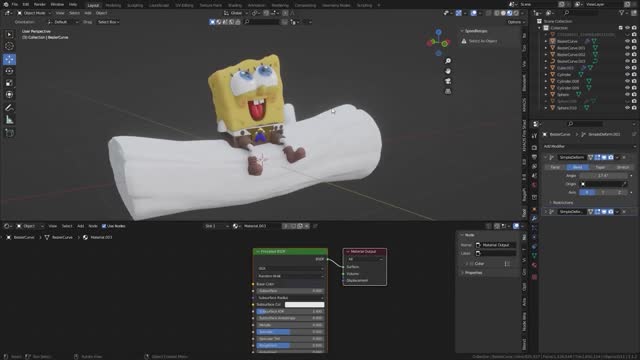Click the node Name field Material Output
Image resolution: width=640 pixels, height=360 pixels.
point(496,245)
